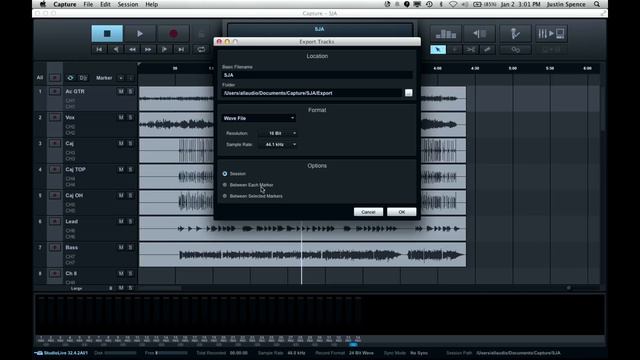Stop playback with the Stop button
Image resolution: width=640 pixels, height=360 pixels.
tap(107, 33)
